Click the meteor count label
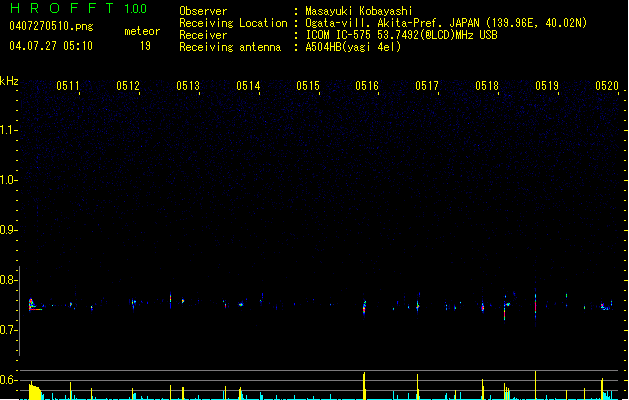This screenshot has width=629, height=400. point(142,31)
